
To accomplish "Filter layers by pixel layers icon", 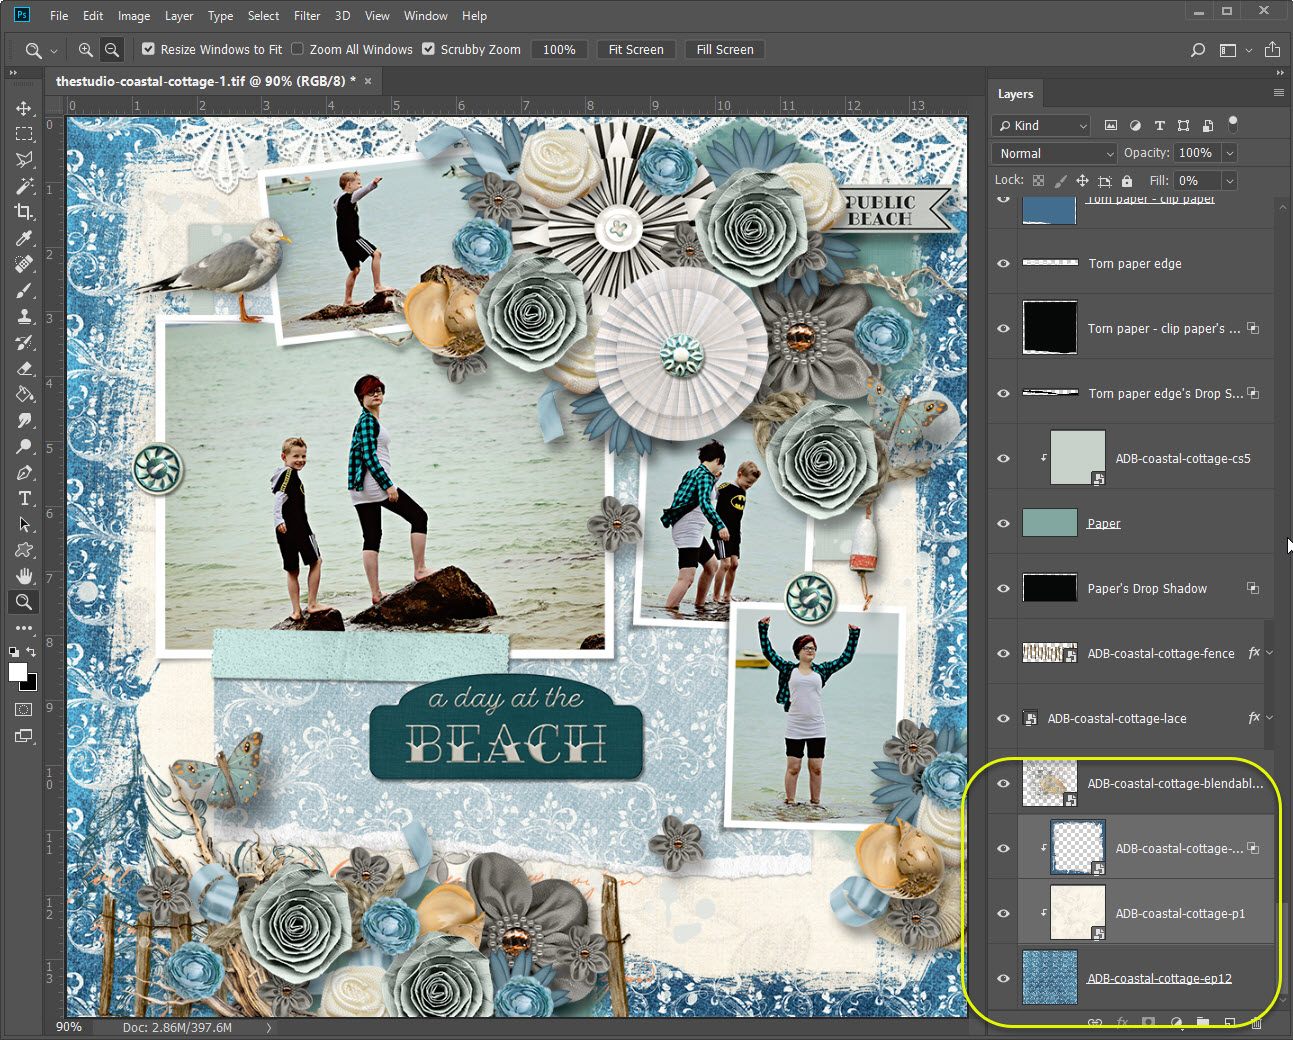I will coord(1111,125).
